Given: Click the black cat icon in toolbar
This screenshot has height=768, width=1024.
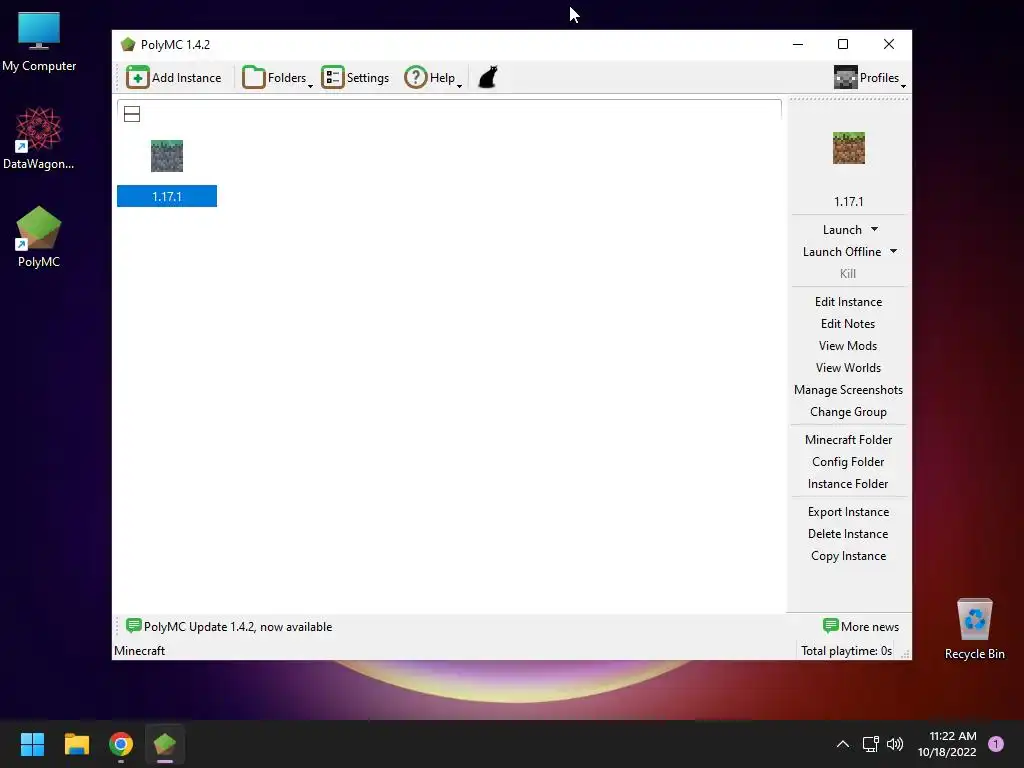Looking at the screenshot, I should 488,77.
